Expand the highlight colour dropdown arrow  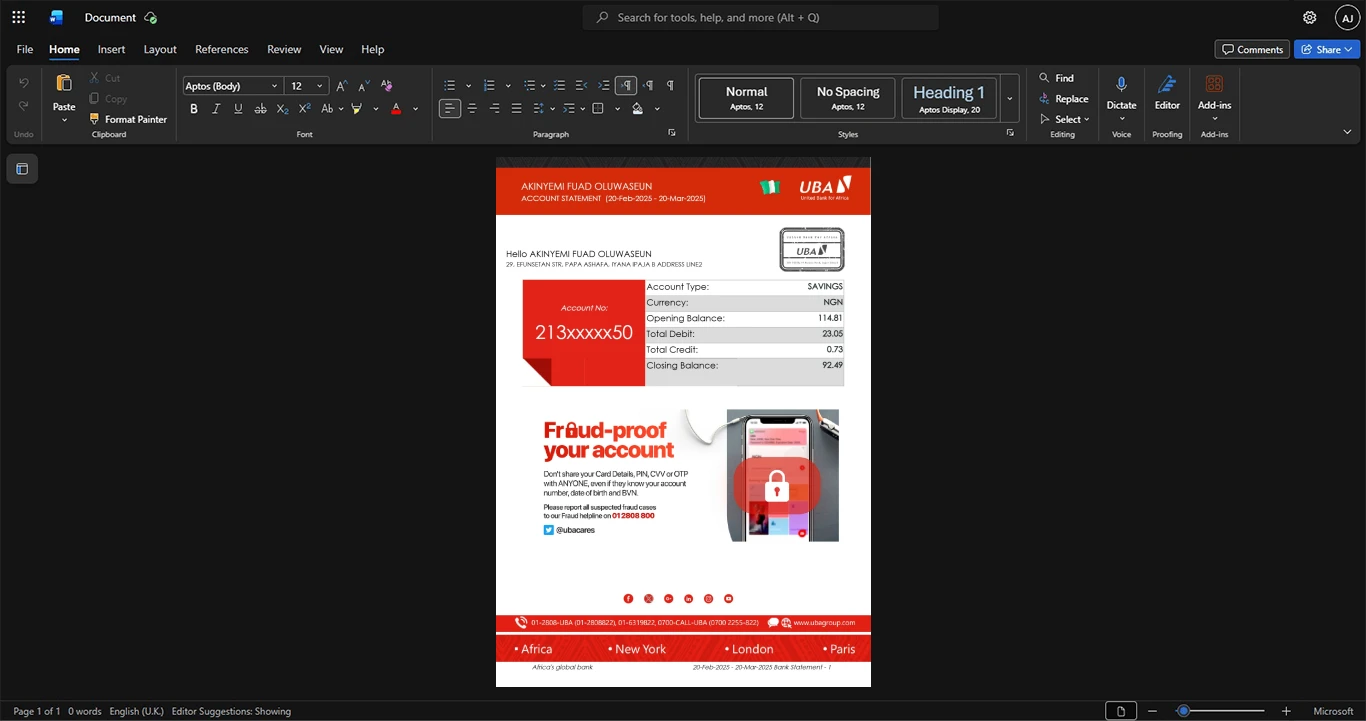pyautogui.click(x=376, y=109)
